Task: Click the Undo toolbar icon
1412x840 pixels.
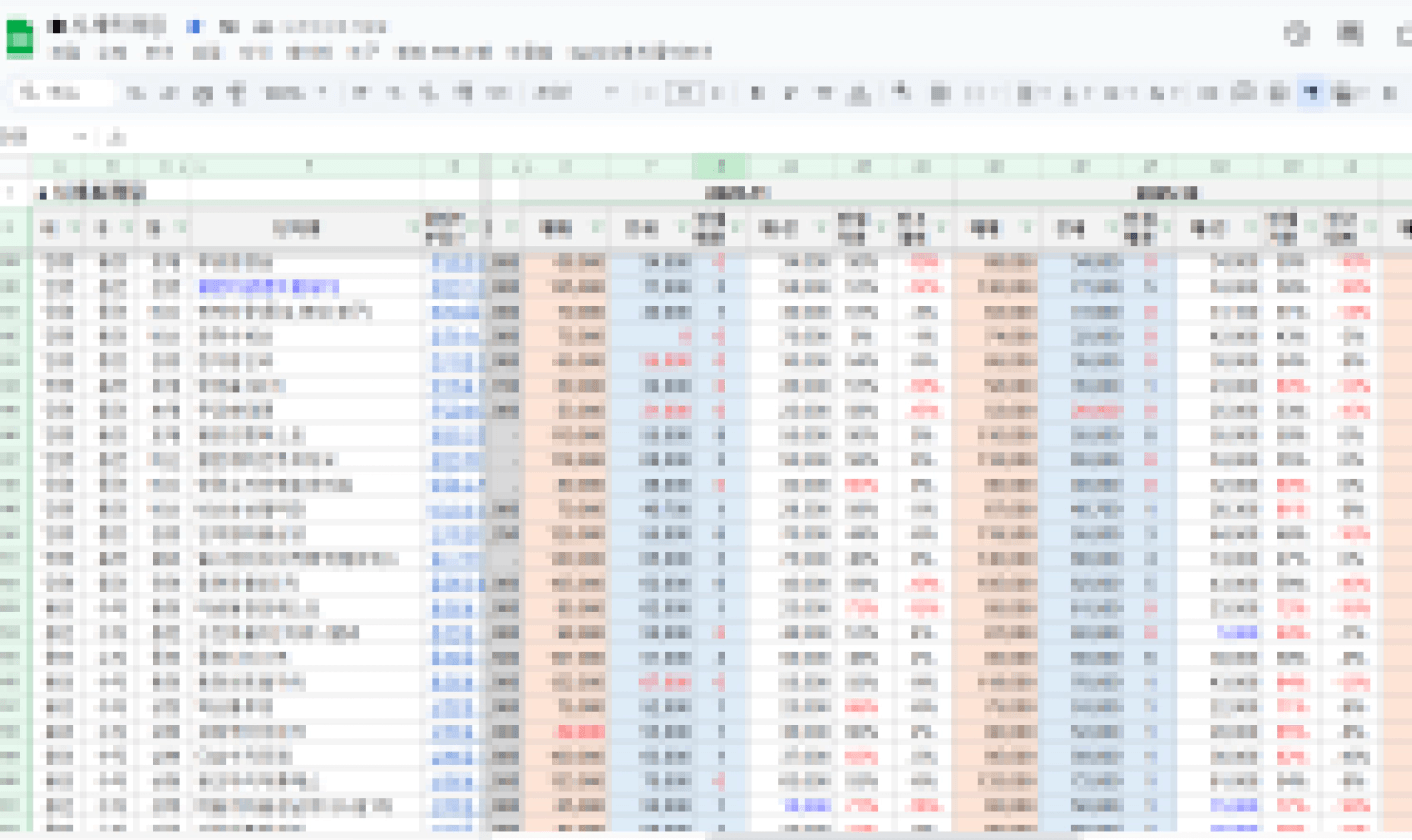Action: click(x=137, y=94)
